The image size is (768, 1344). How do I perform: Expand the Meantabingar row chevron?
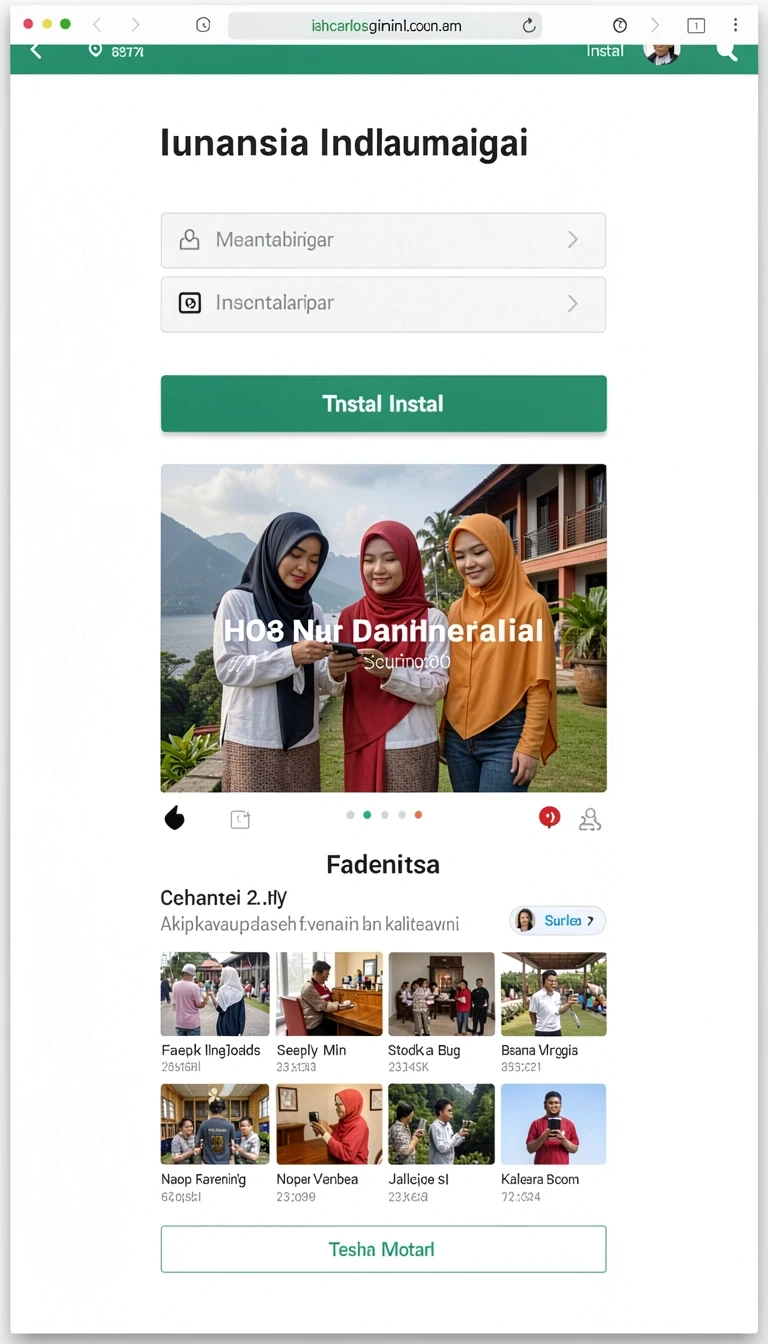pyautogui.click(x=573, y=240)
